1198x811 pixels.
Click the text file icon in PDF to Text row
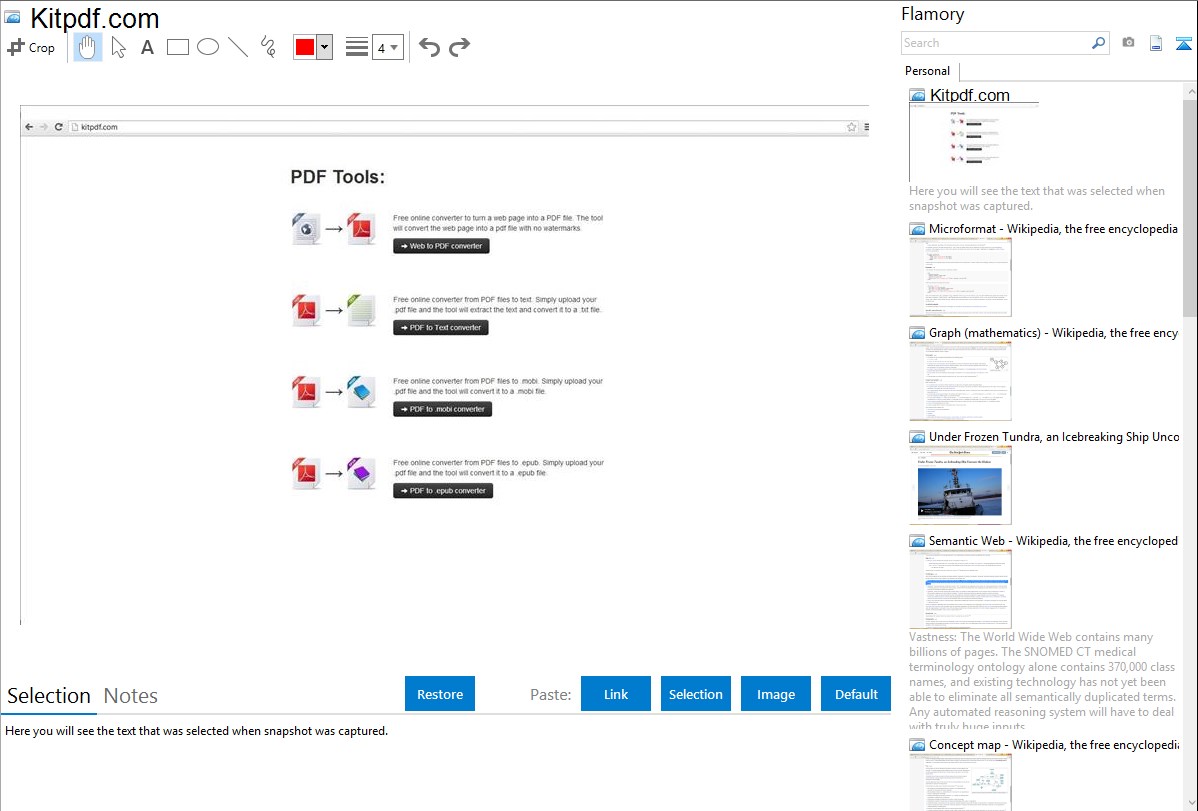[361, 310]
